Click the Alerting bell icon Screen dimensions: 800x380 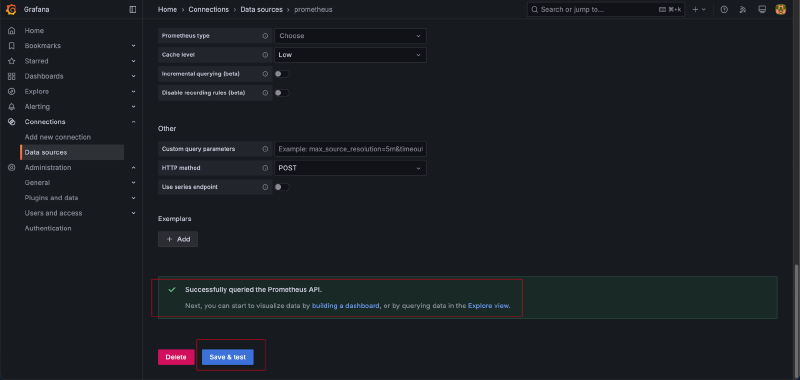coord(11,107)
